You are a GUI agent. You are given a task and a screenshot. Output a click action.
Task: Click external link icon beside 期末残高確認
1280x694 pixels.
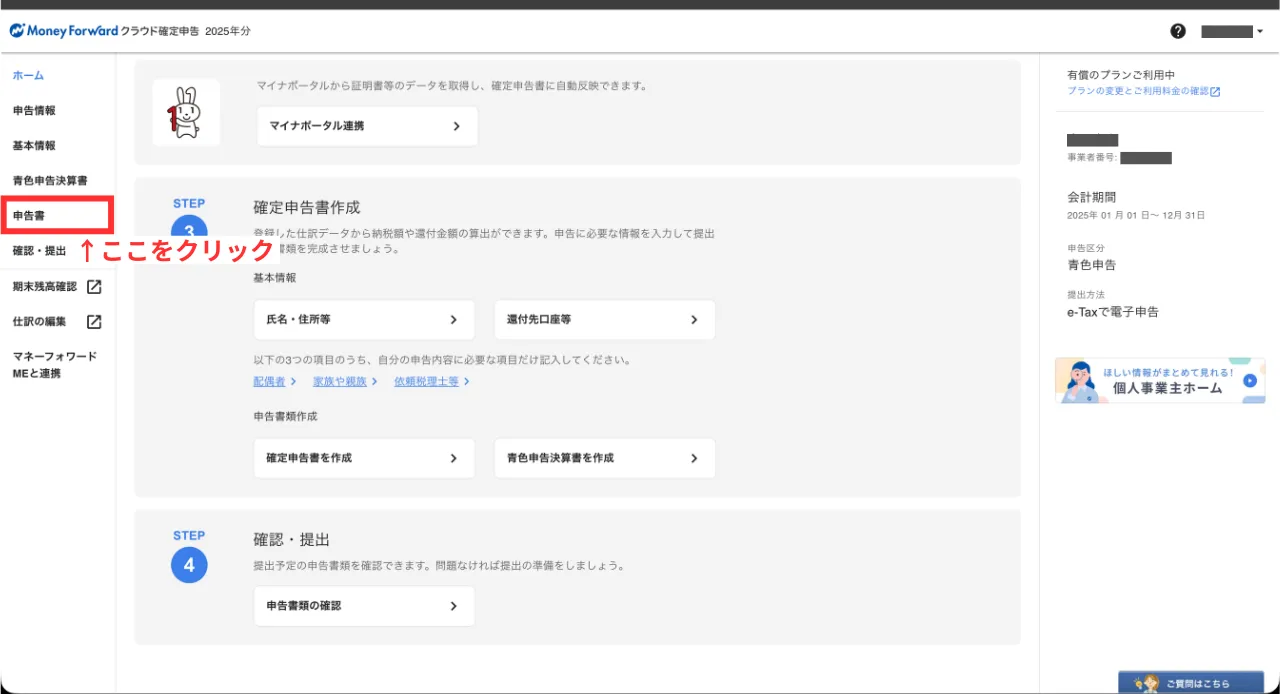click(x=94, y=287)
